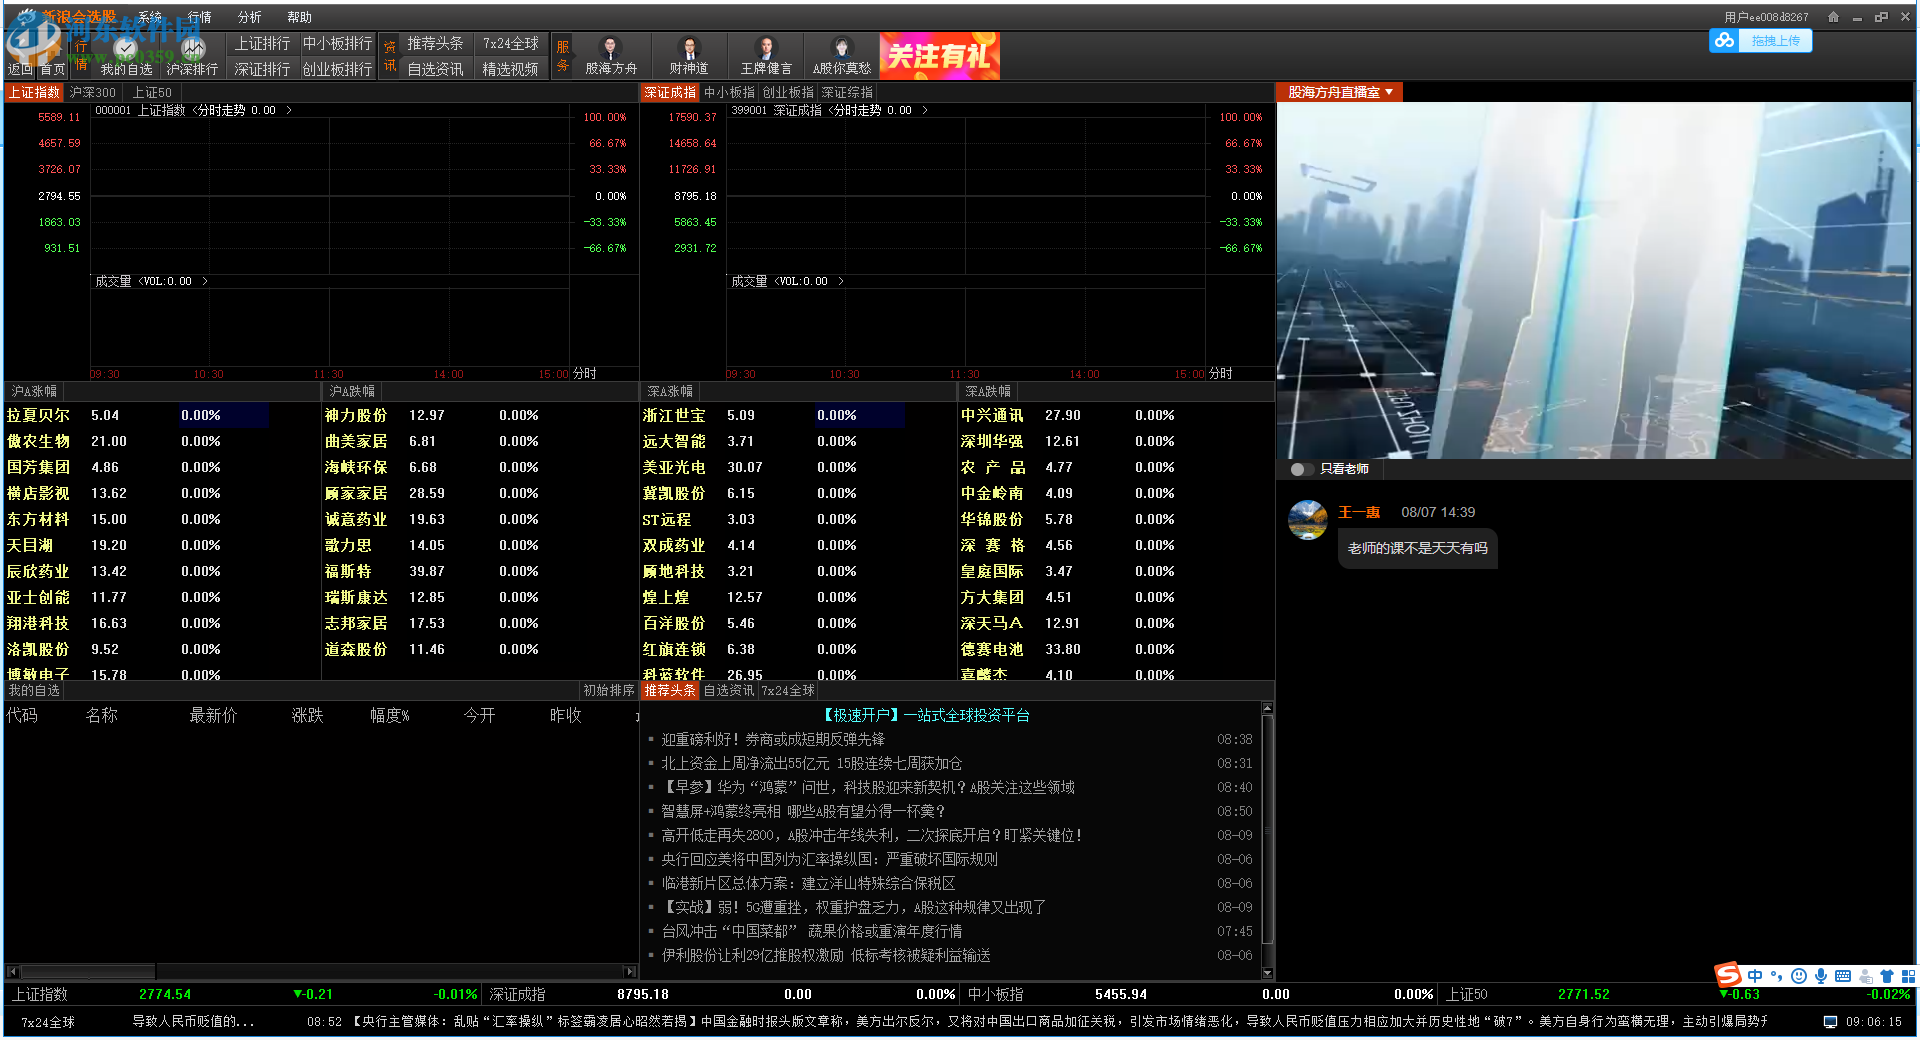Click the 上证50 value 2771.52 in status bar
The height and width of the screenshot is (1040, 1920).
click(1584, 994)
